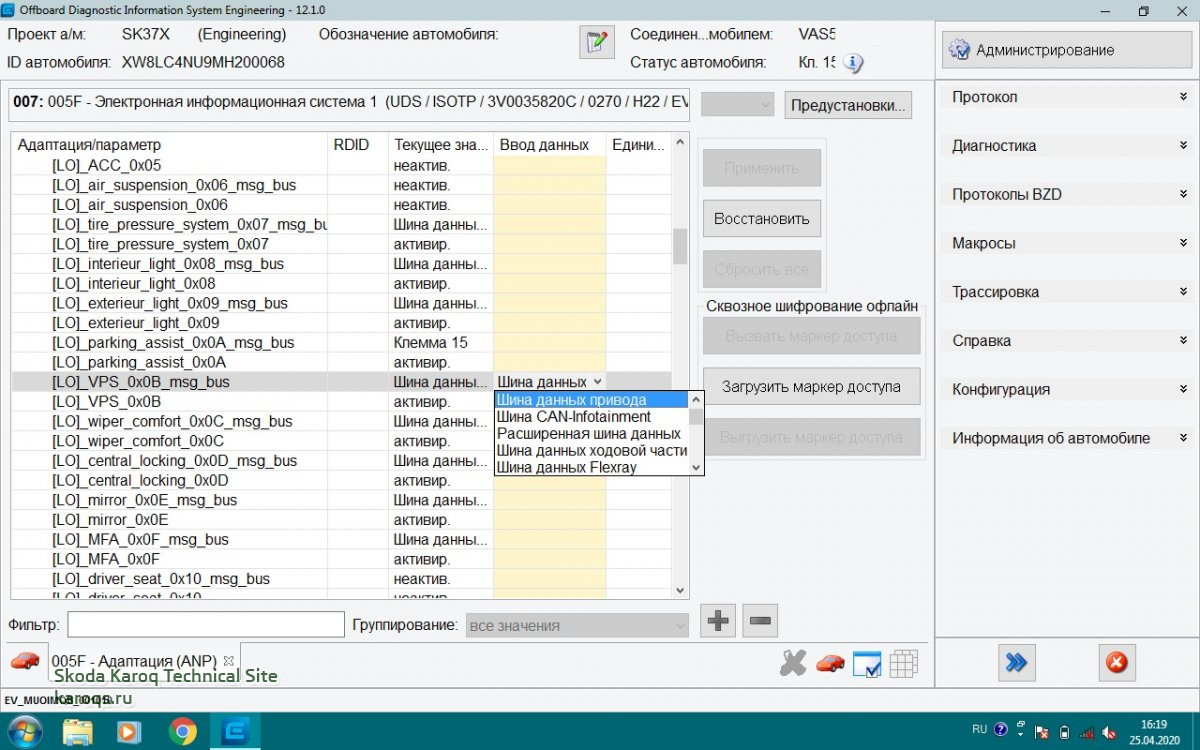Choose 'Шина данных Flexray' option
This screenshot has width=1200, height=750.
click(567, 467)
